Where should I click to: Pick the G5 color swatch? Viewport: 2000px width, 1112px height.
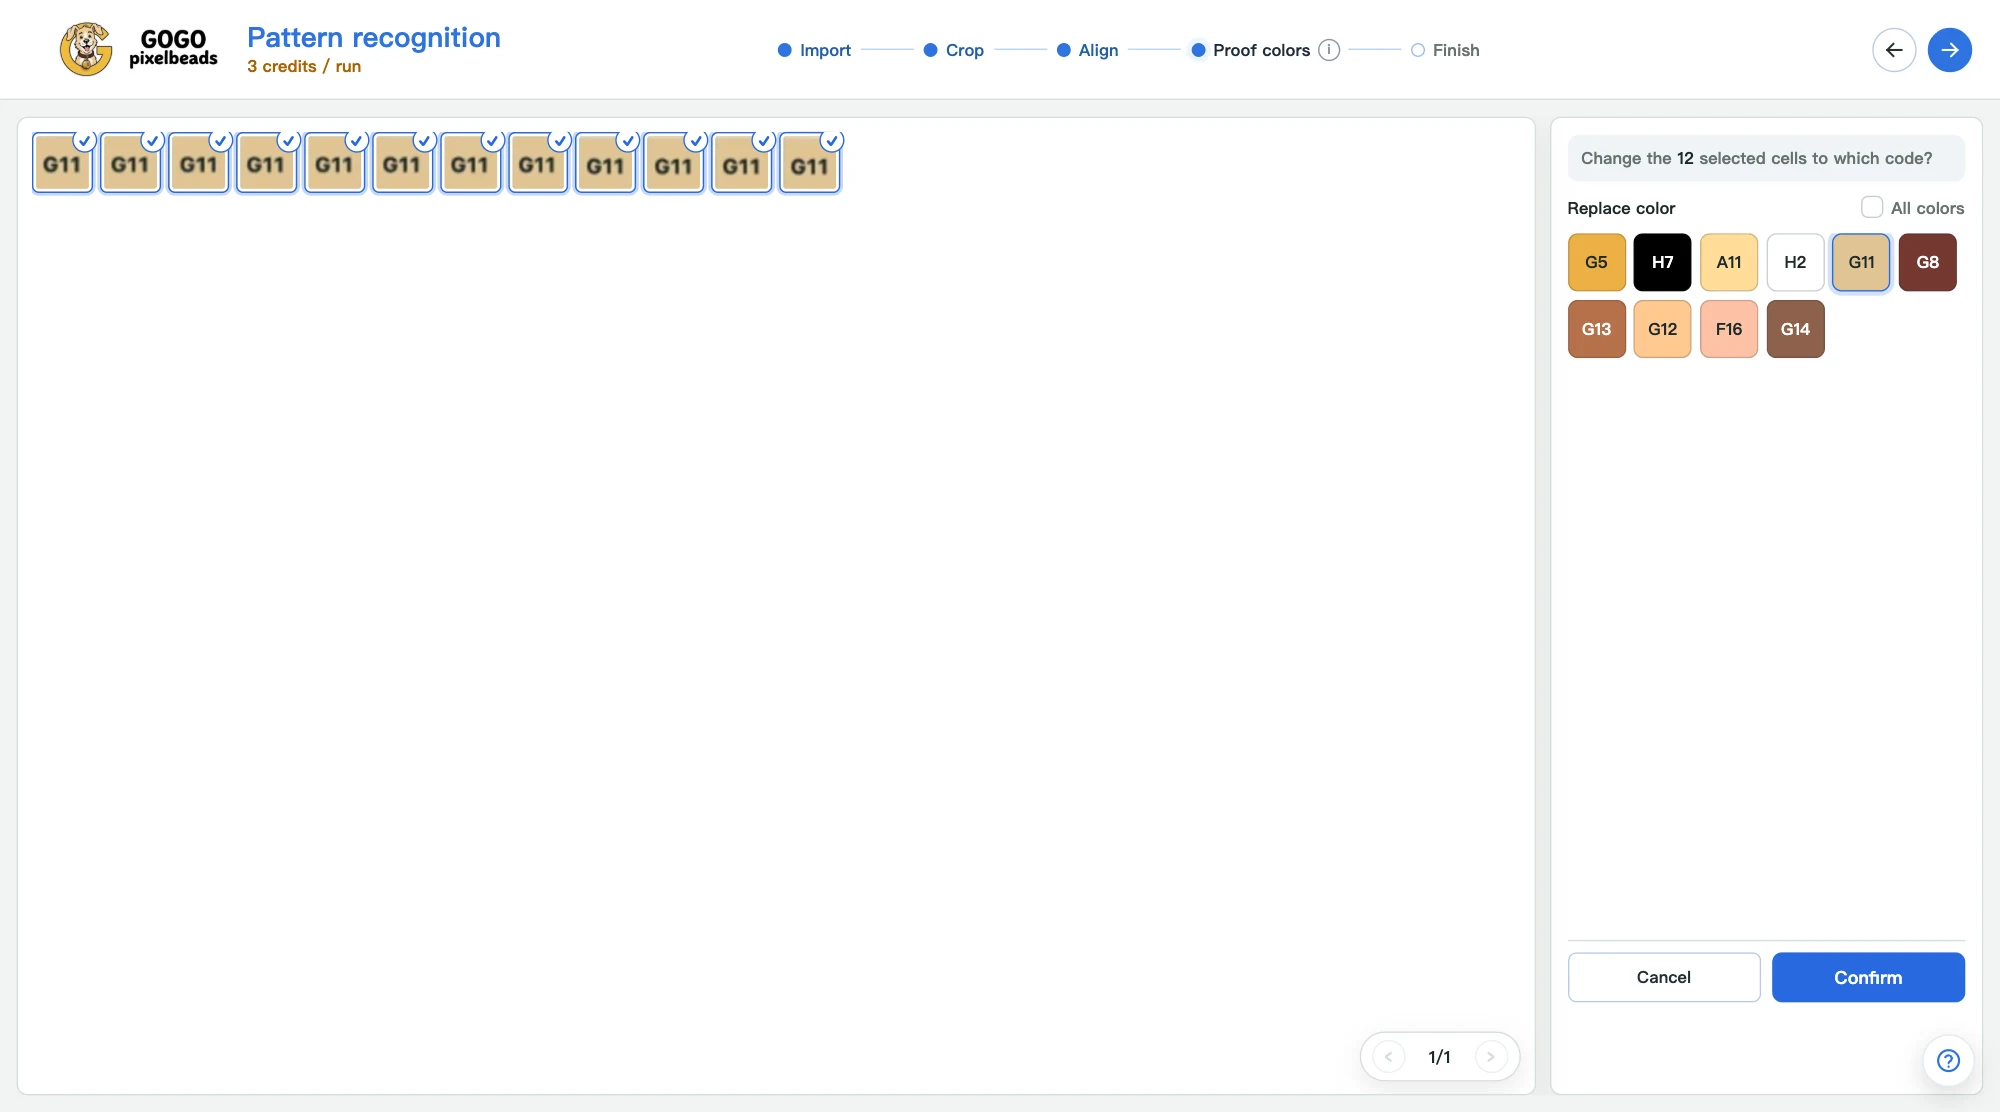click(x=1597, y=262)
